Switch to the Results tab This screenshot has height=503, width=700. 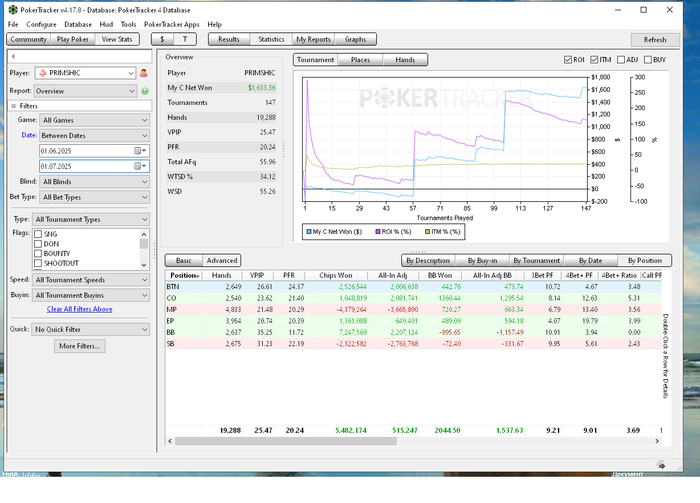tap(229, 39)
